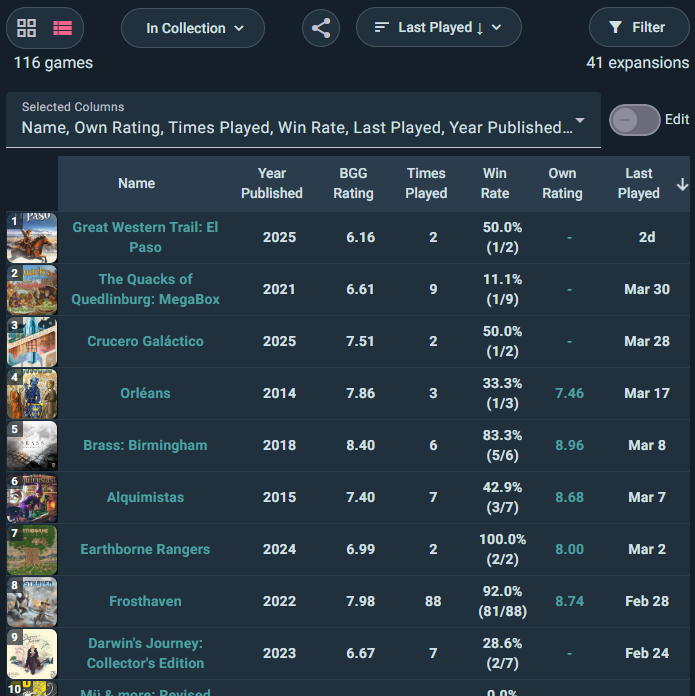Click Darwin's Journey last played Feb 24

(x=647, y=652)
